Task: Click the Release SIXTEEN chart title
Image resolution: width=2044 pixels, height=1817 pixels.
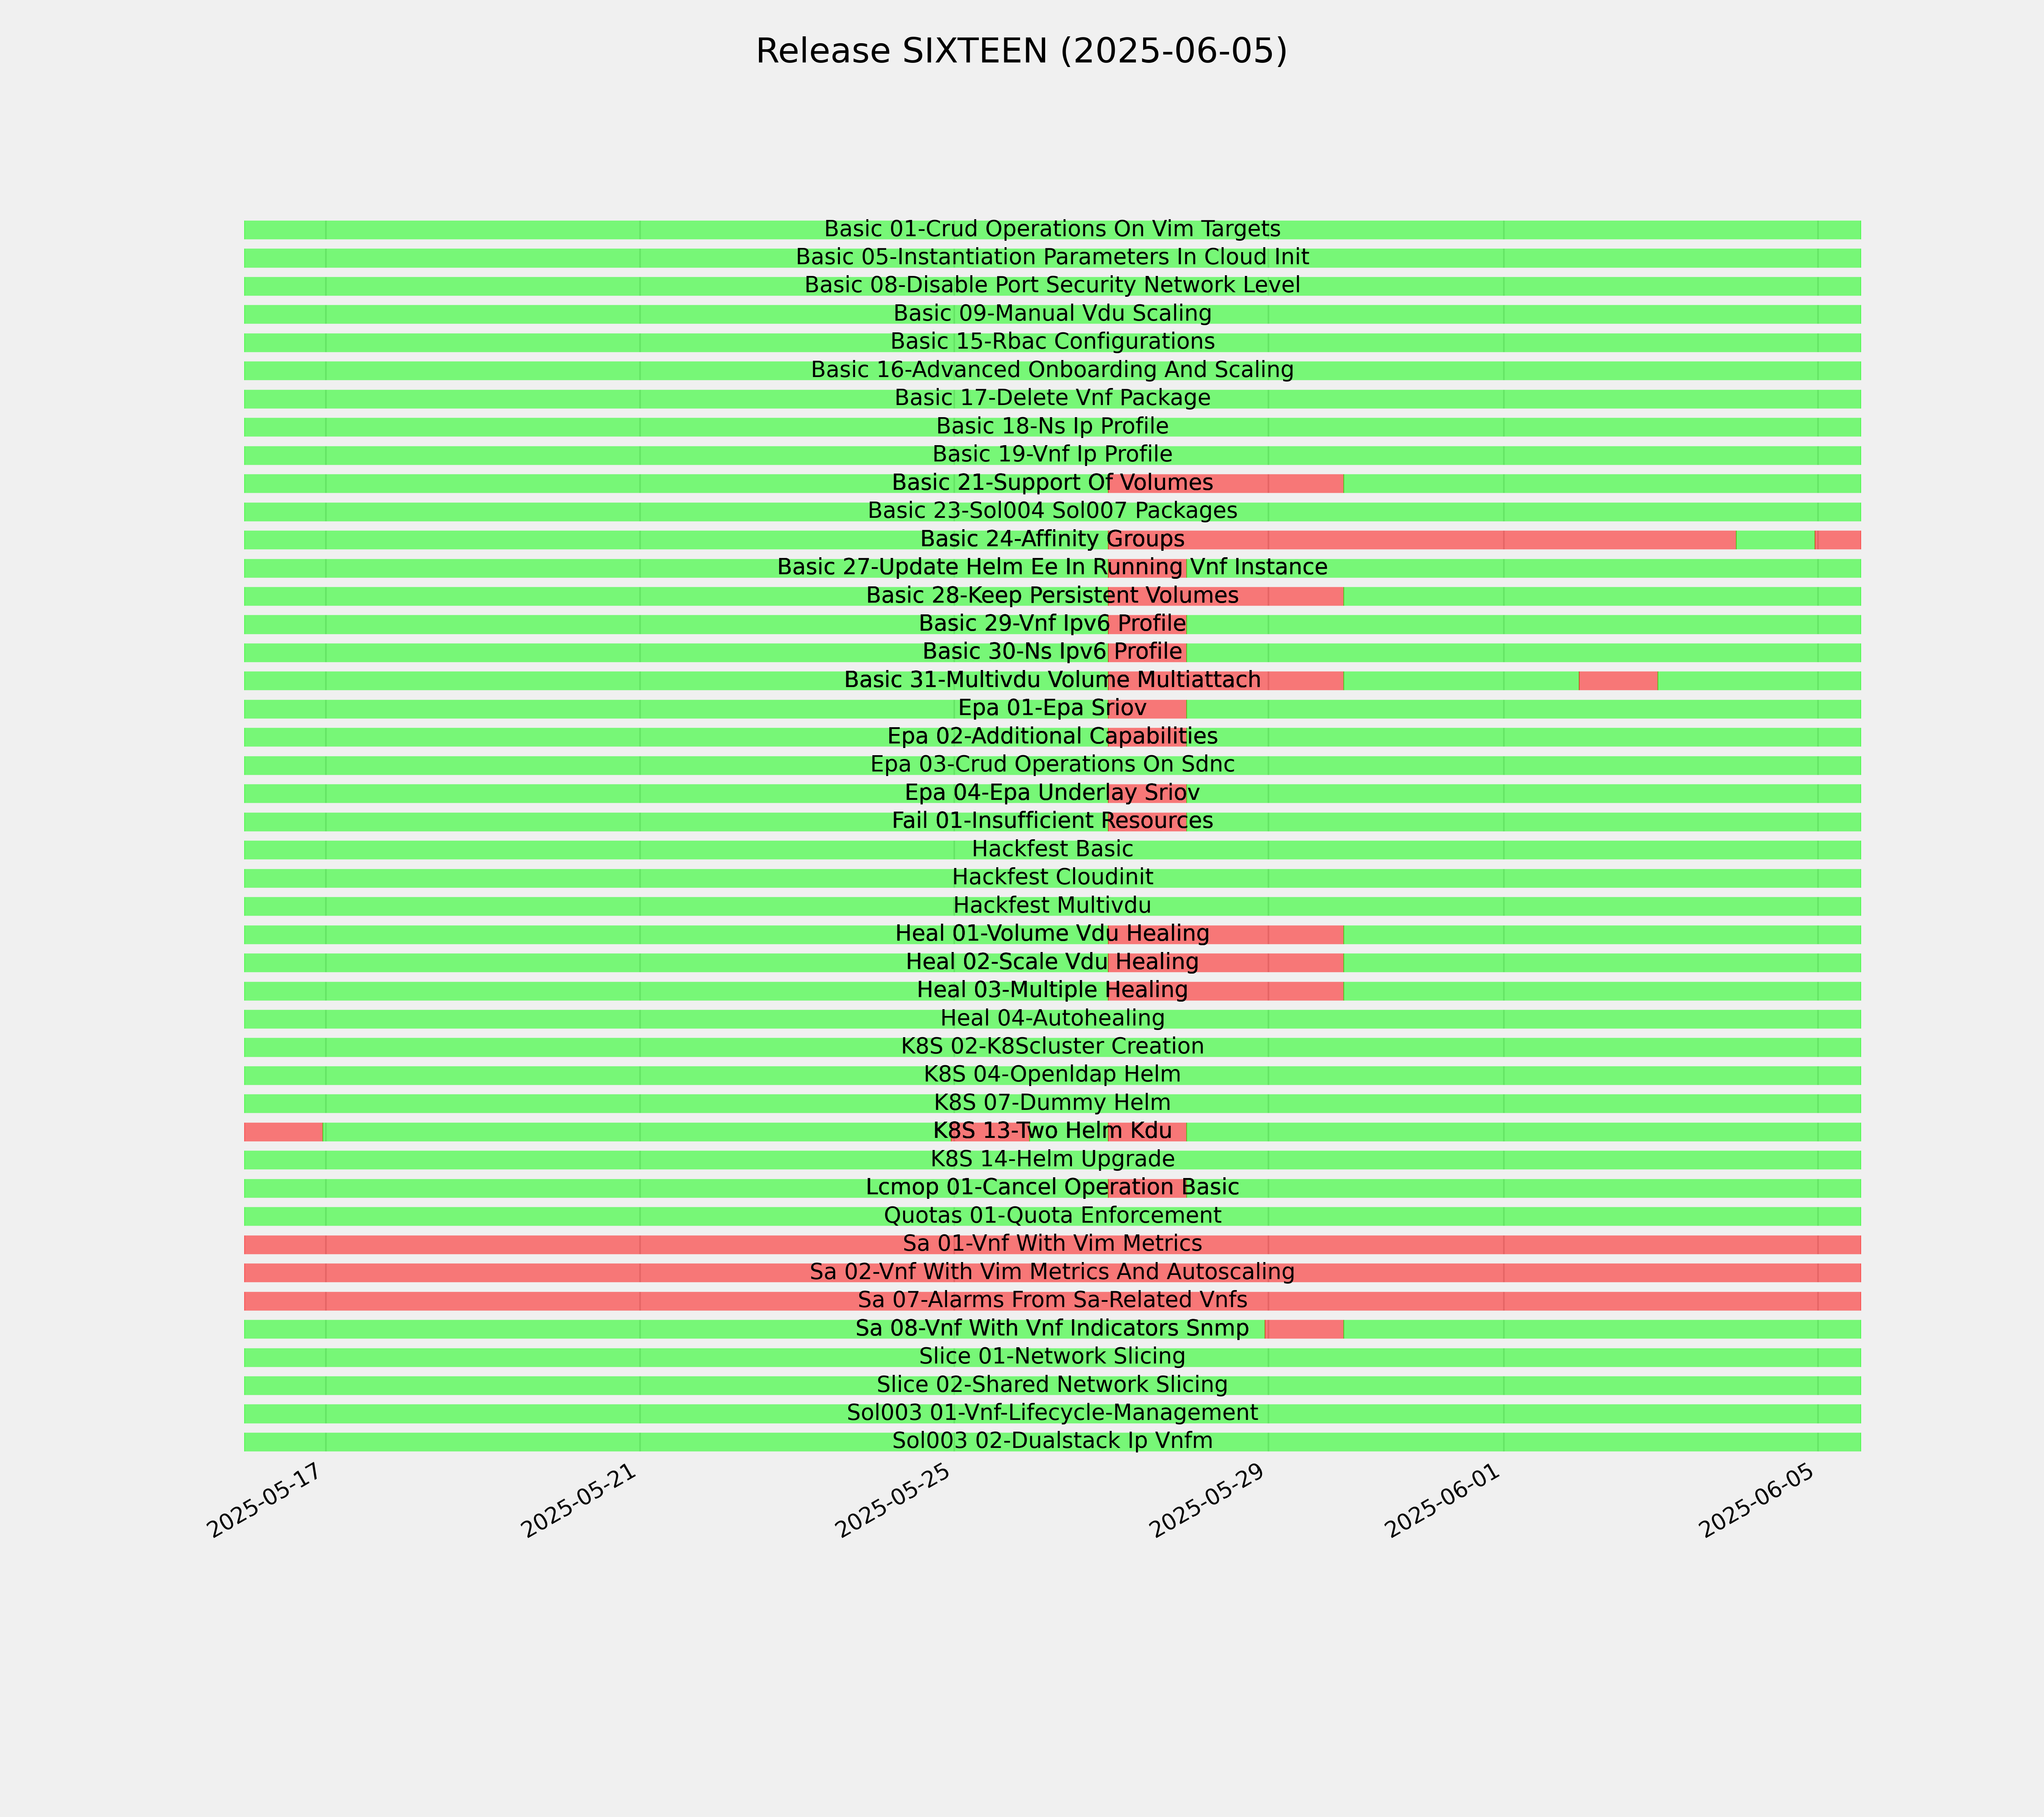Action: (1021, 51)
